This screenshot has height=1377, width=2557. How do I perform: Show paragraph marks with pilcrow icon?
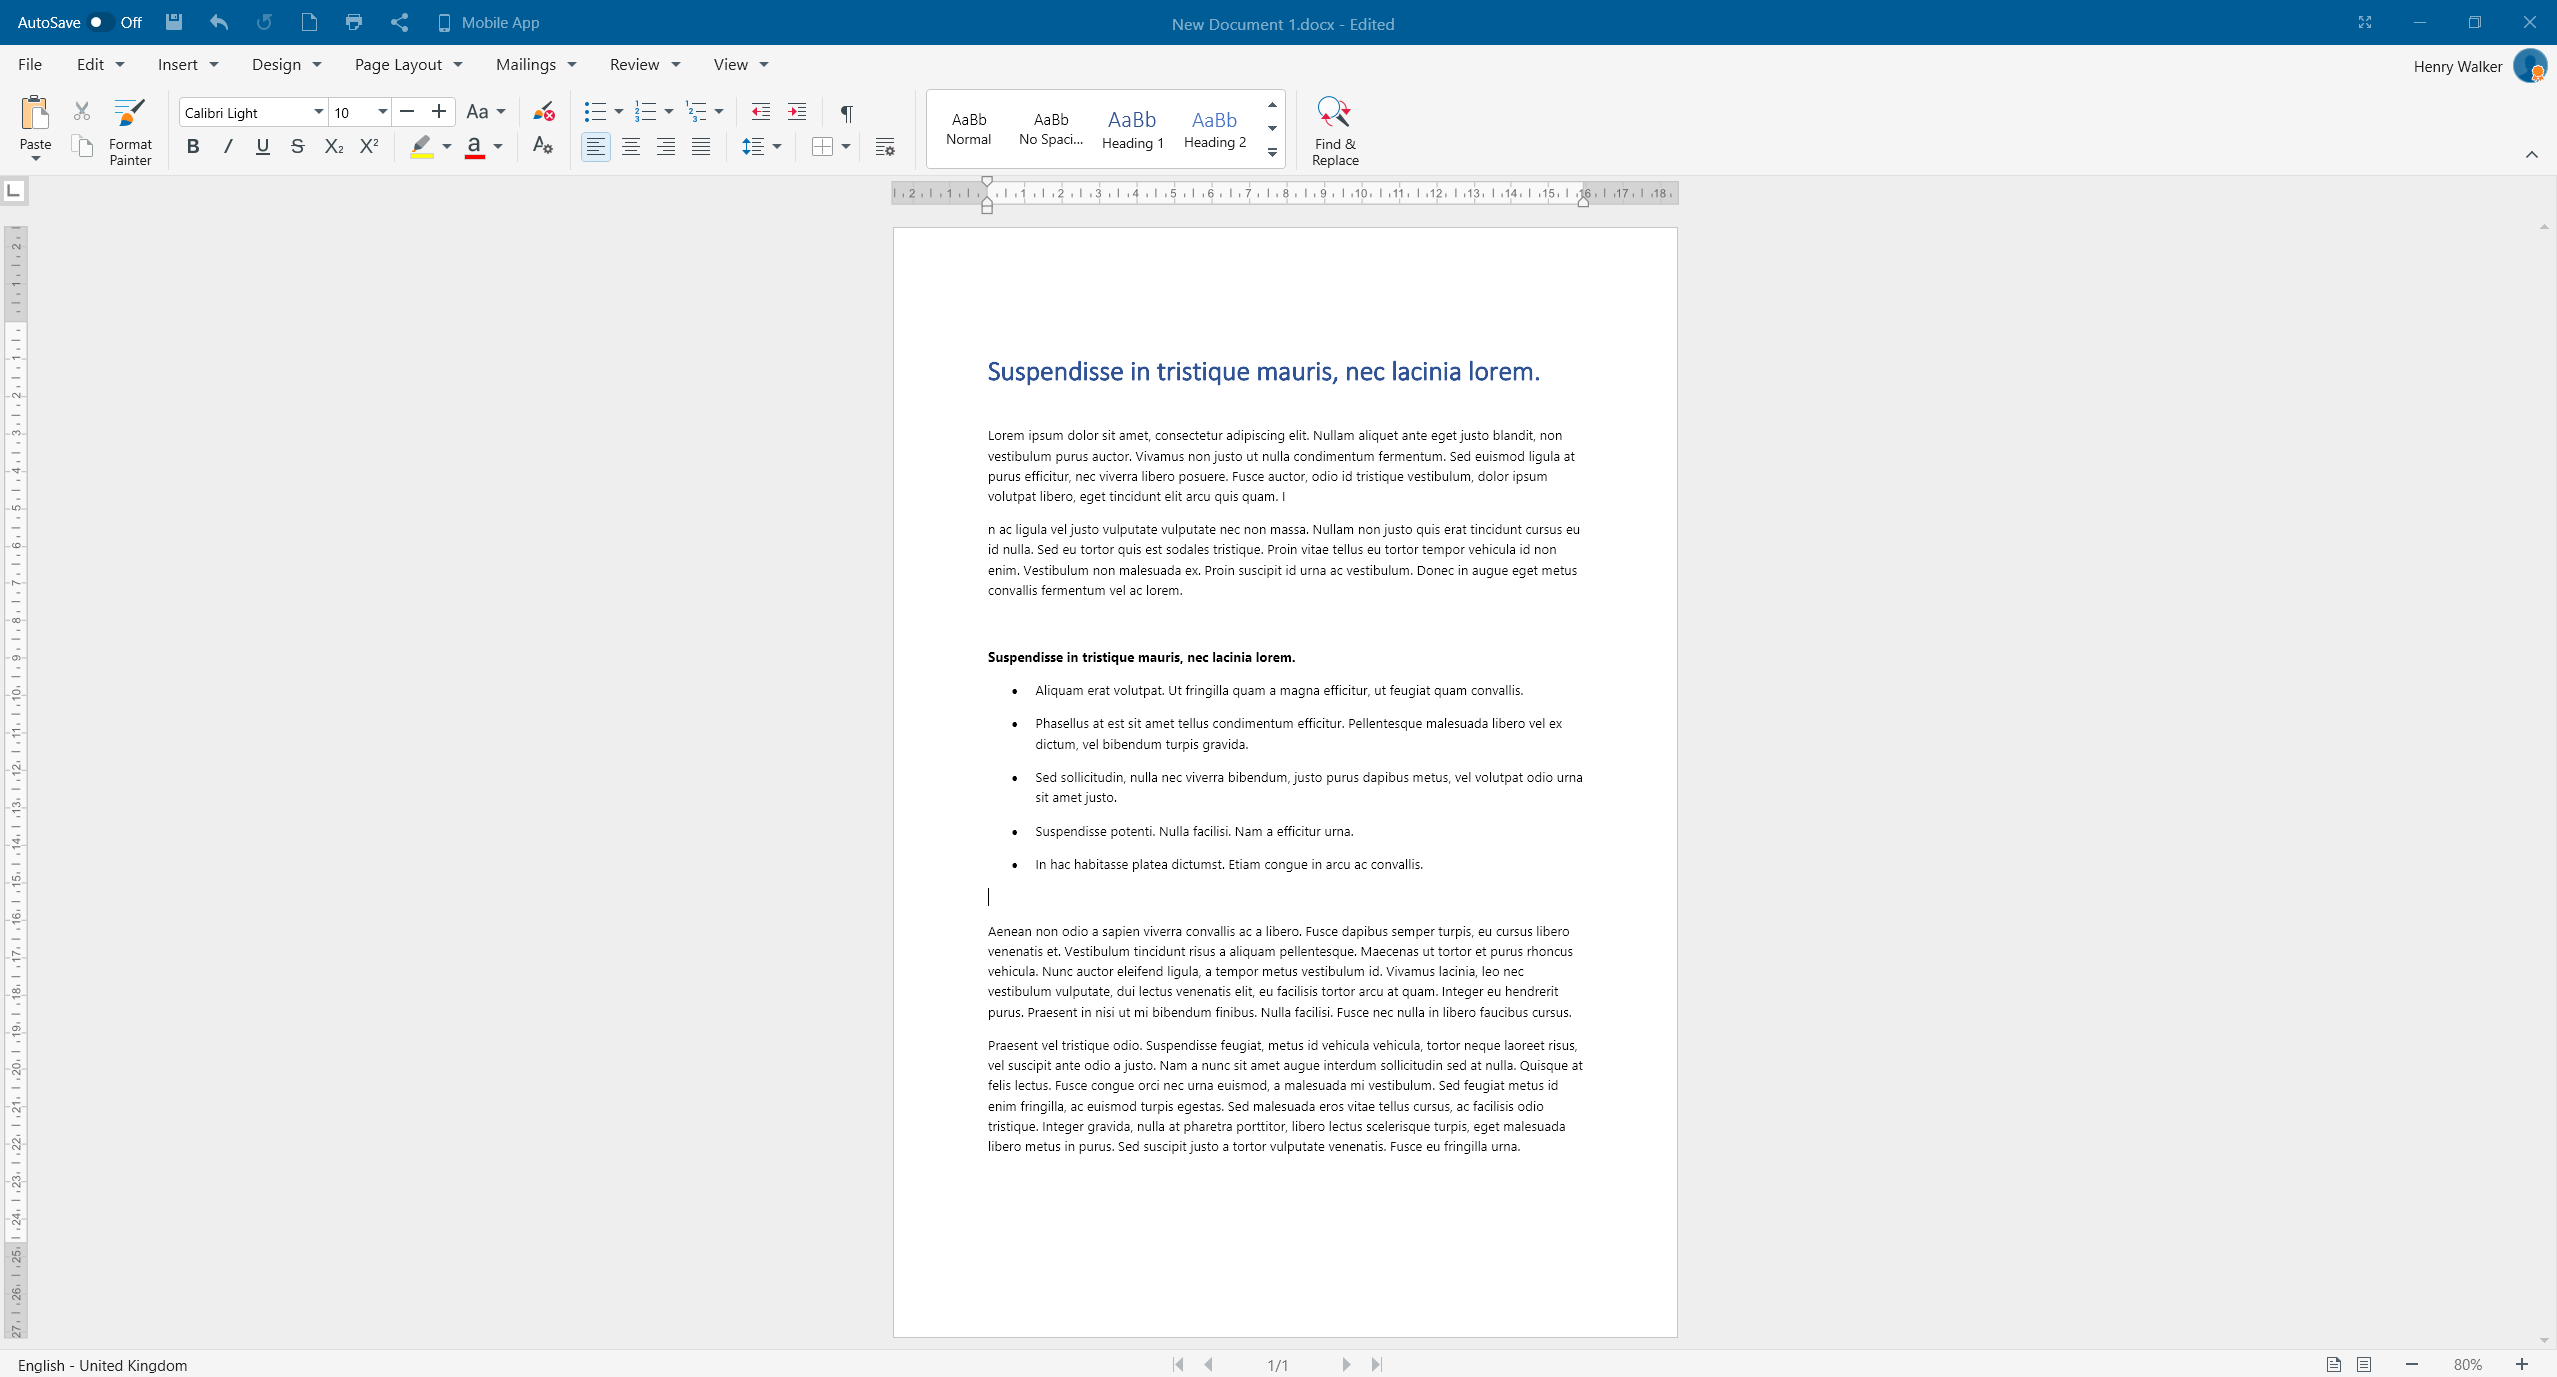tap(846, 113)
